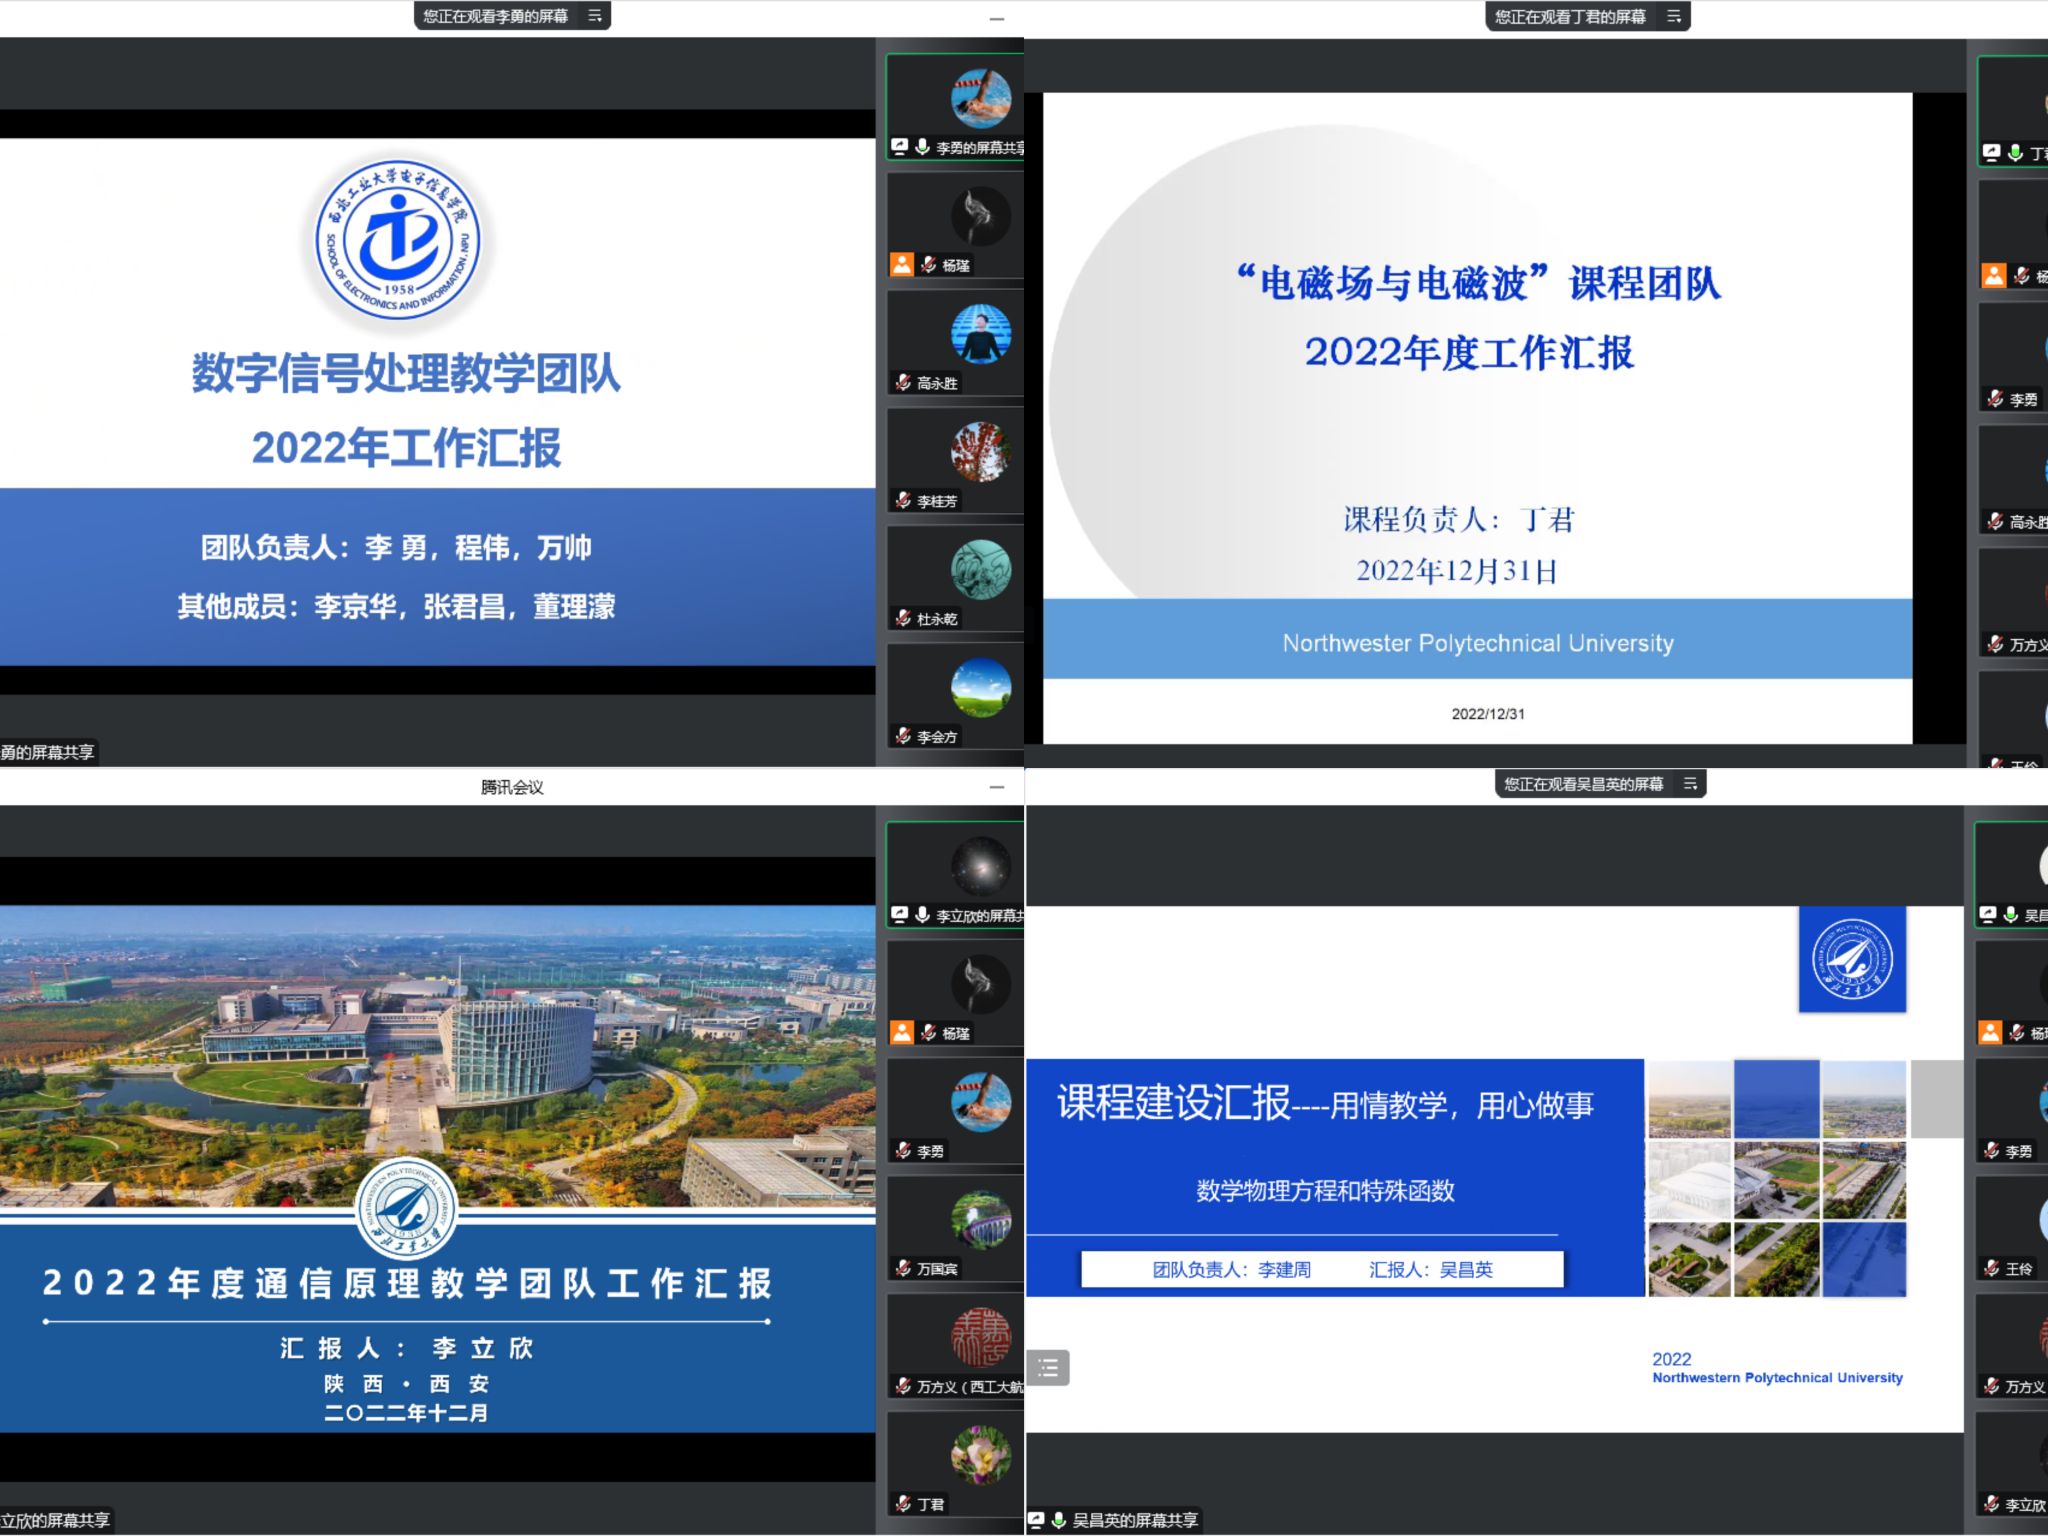Click muted microphone icon next to 李桂芳
2048x1536 pixels.
tap(903, 500)
